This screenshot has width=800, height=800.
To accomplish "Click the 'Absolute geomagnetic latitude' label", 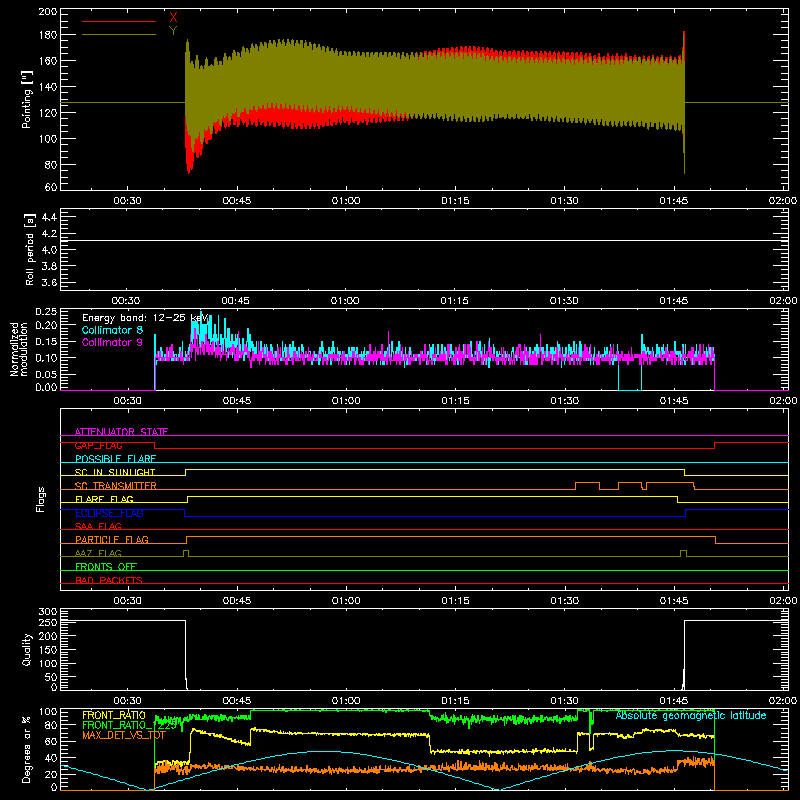I will point(691,715).
